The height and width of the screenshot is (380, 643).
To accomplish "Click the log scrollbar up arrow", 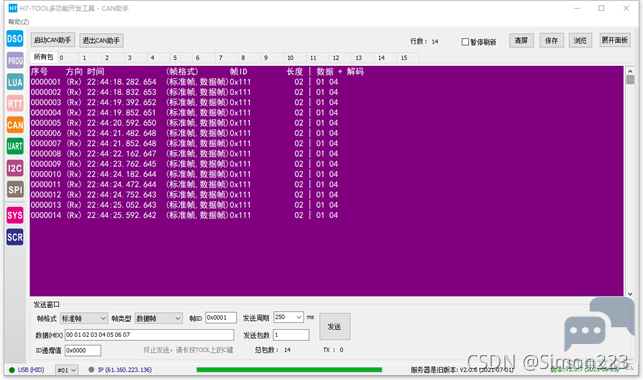I will pyautogui.click(x=630, y=71).
